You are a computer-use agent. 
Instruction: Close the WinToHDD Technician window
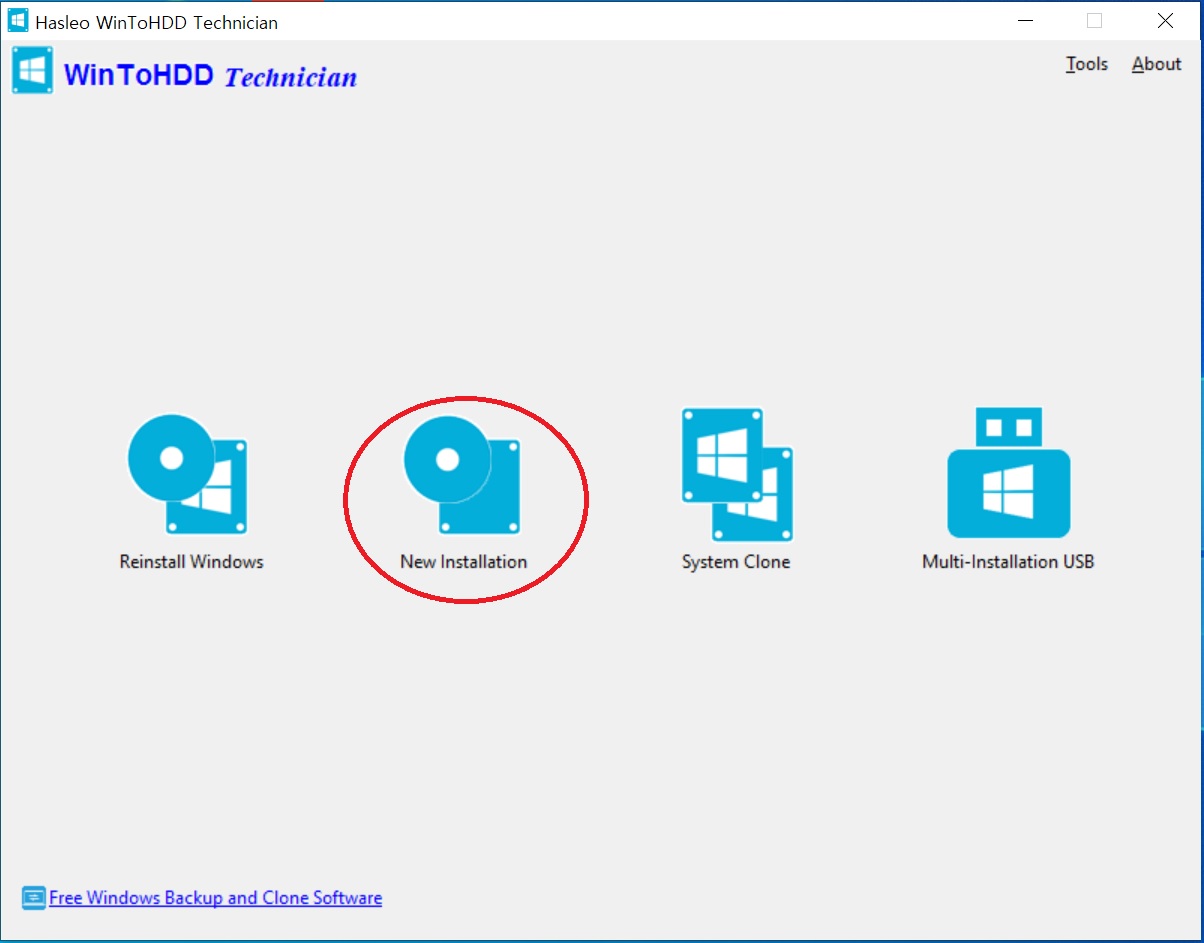coord(1165,21)
